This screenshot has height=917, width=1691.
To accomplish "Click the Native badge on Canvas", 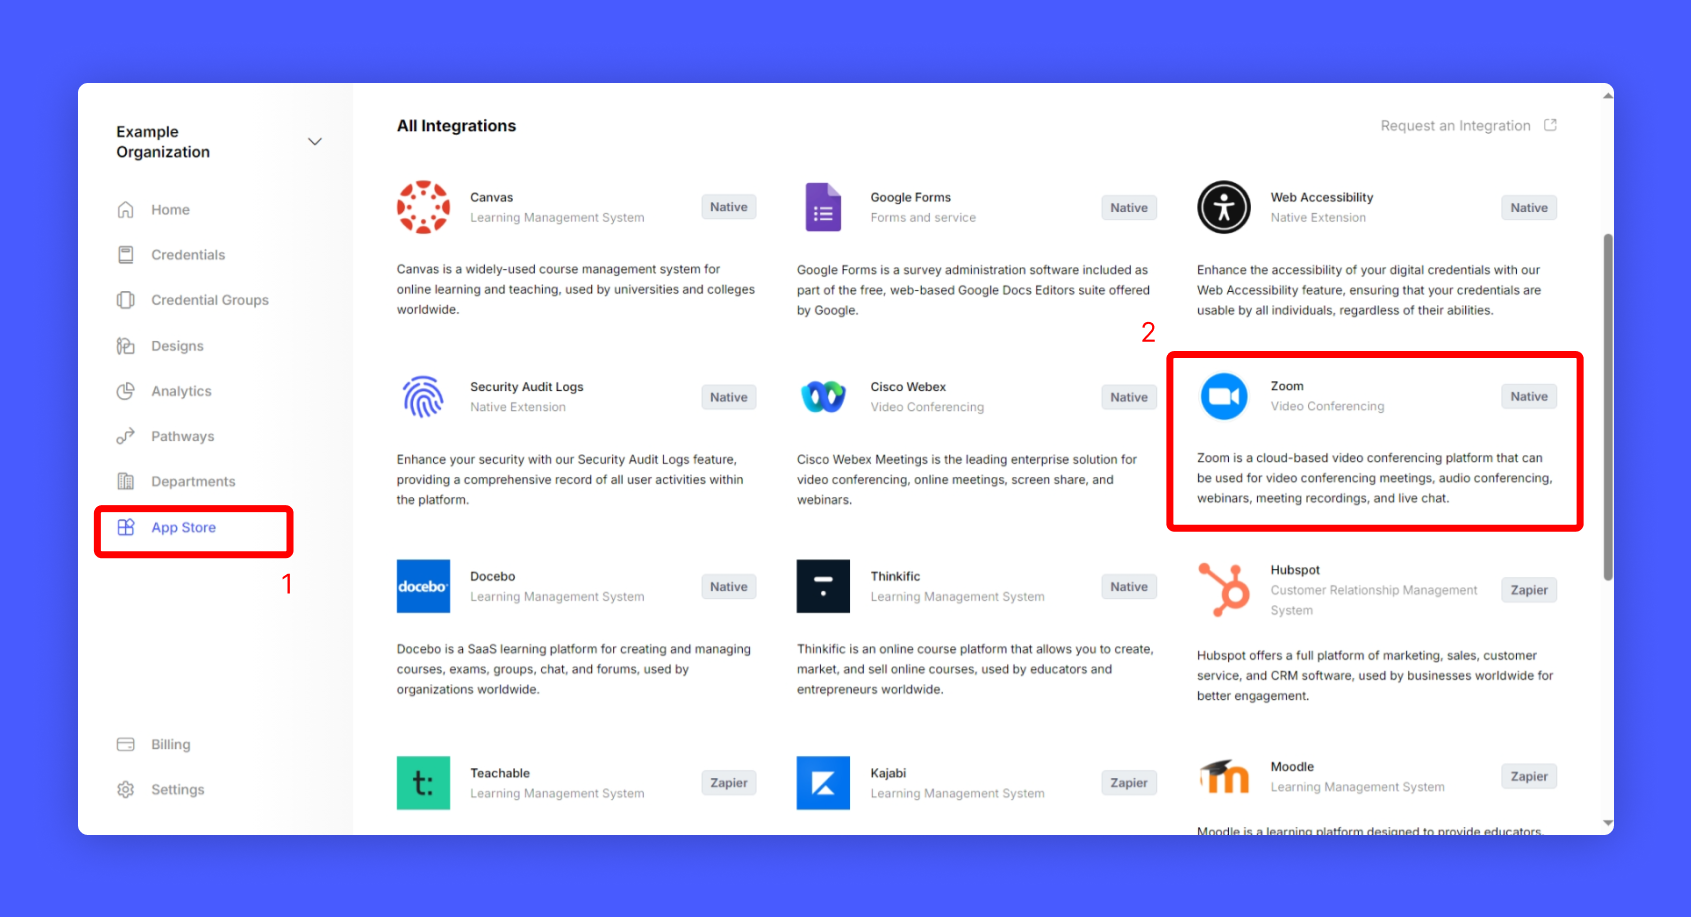I will tap(728, 207).
